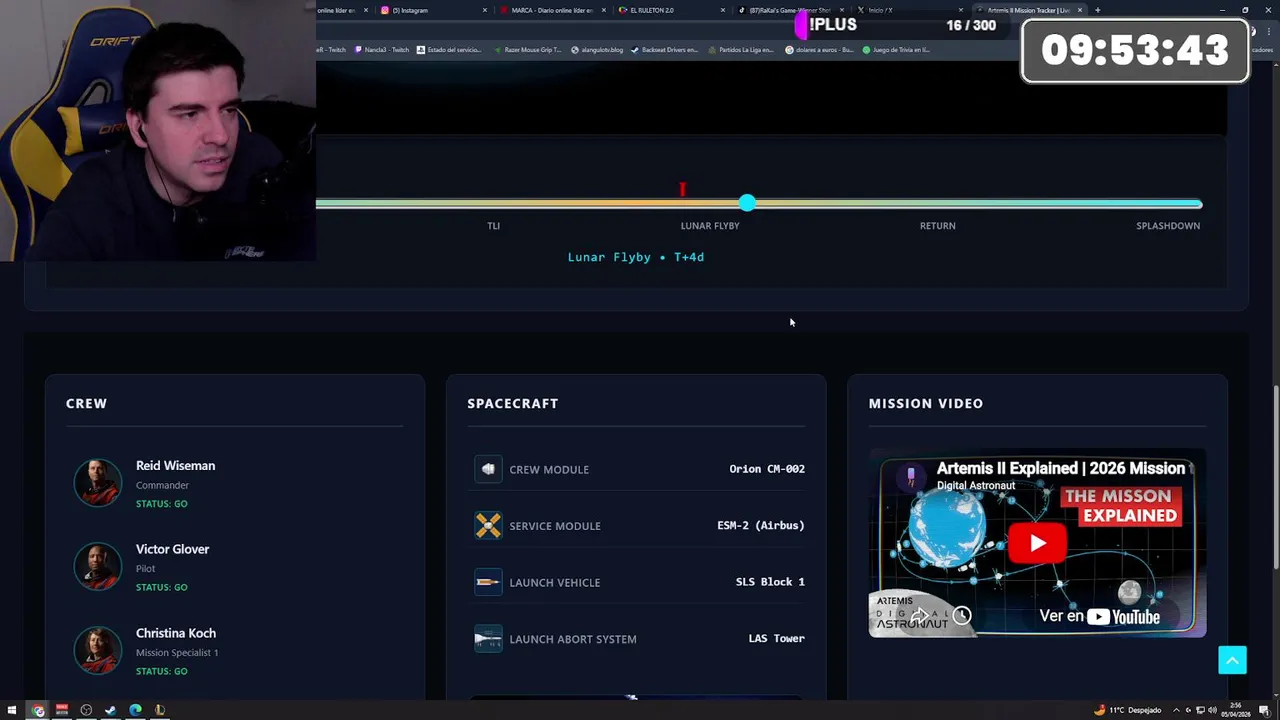The width and height of the screenshot is (1280, 720).
Task: Click Ver en YouTube link
Action: (x=1100, y=616)
